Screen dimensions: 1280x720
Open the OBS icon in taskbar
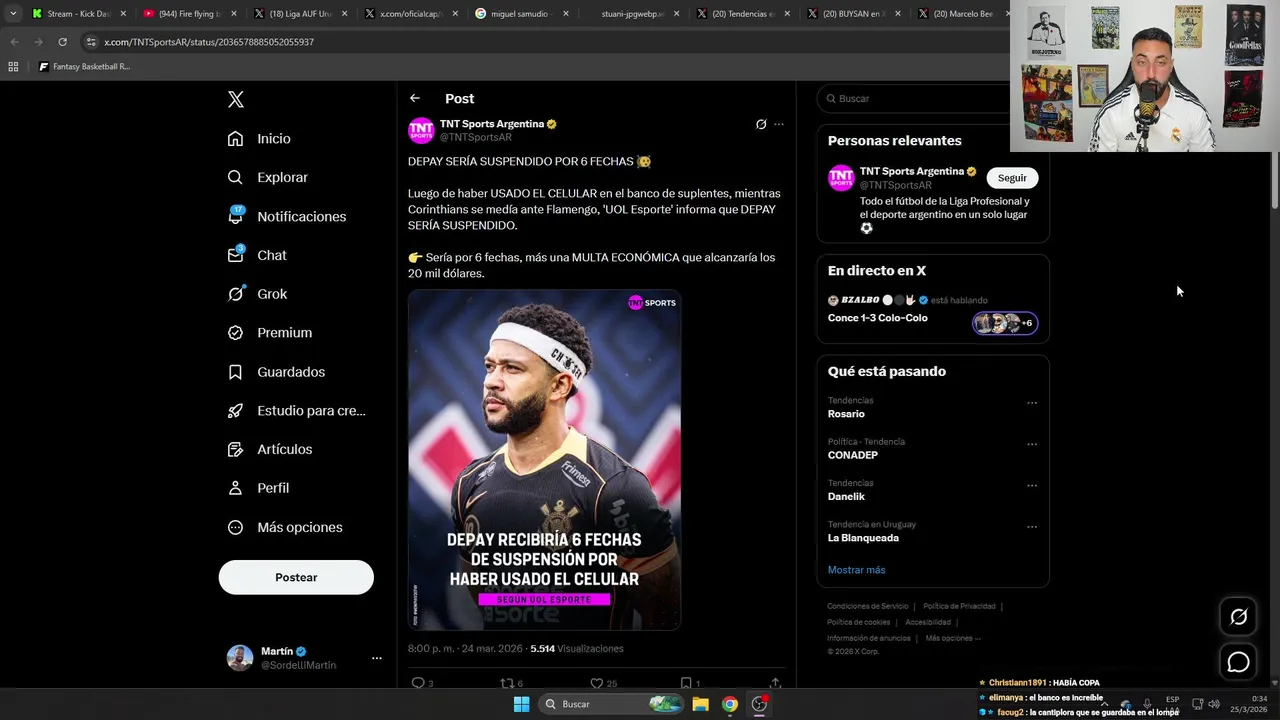click(759, 704)
